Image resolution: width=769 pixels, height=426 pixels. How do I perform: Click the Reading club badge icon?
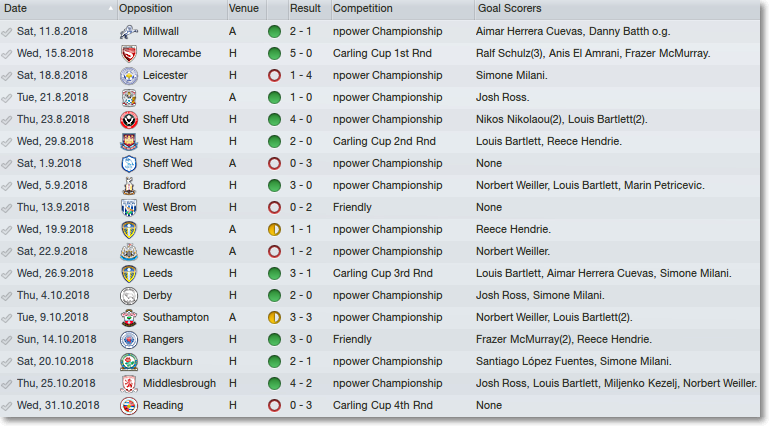129,406
